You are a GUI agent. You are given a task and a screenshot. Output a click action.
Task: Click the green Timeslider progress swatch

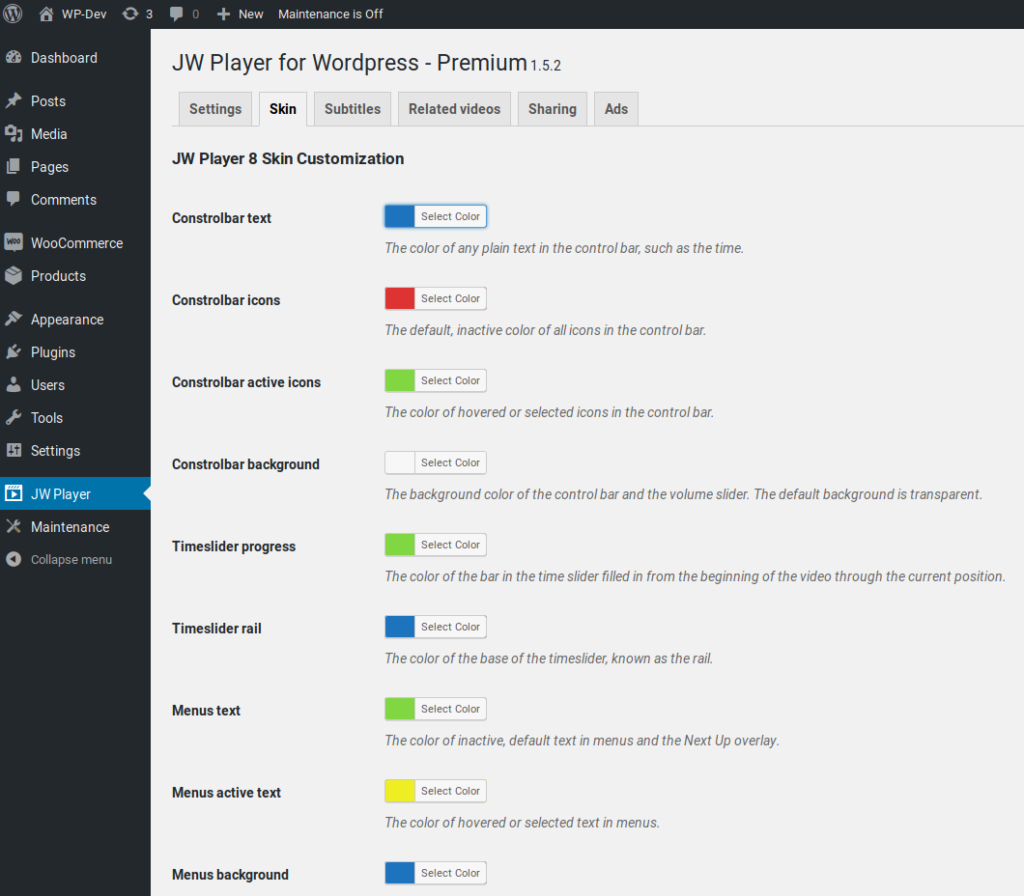[400, 545]
